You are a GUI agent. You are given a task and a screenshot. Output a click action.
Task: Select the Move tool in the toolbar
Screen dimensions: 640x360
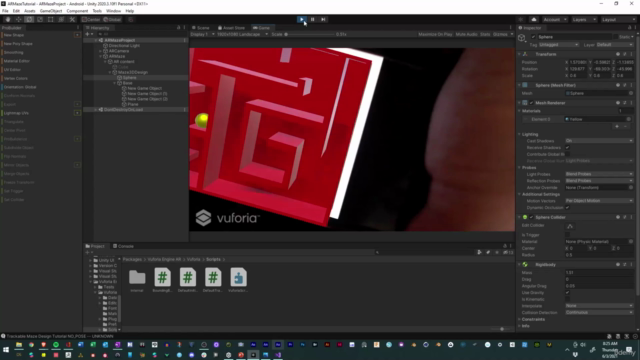tap(18, 19)
